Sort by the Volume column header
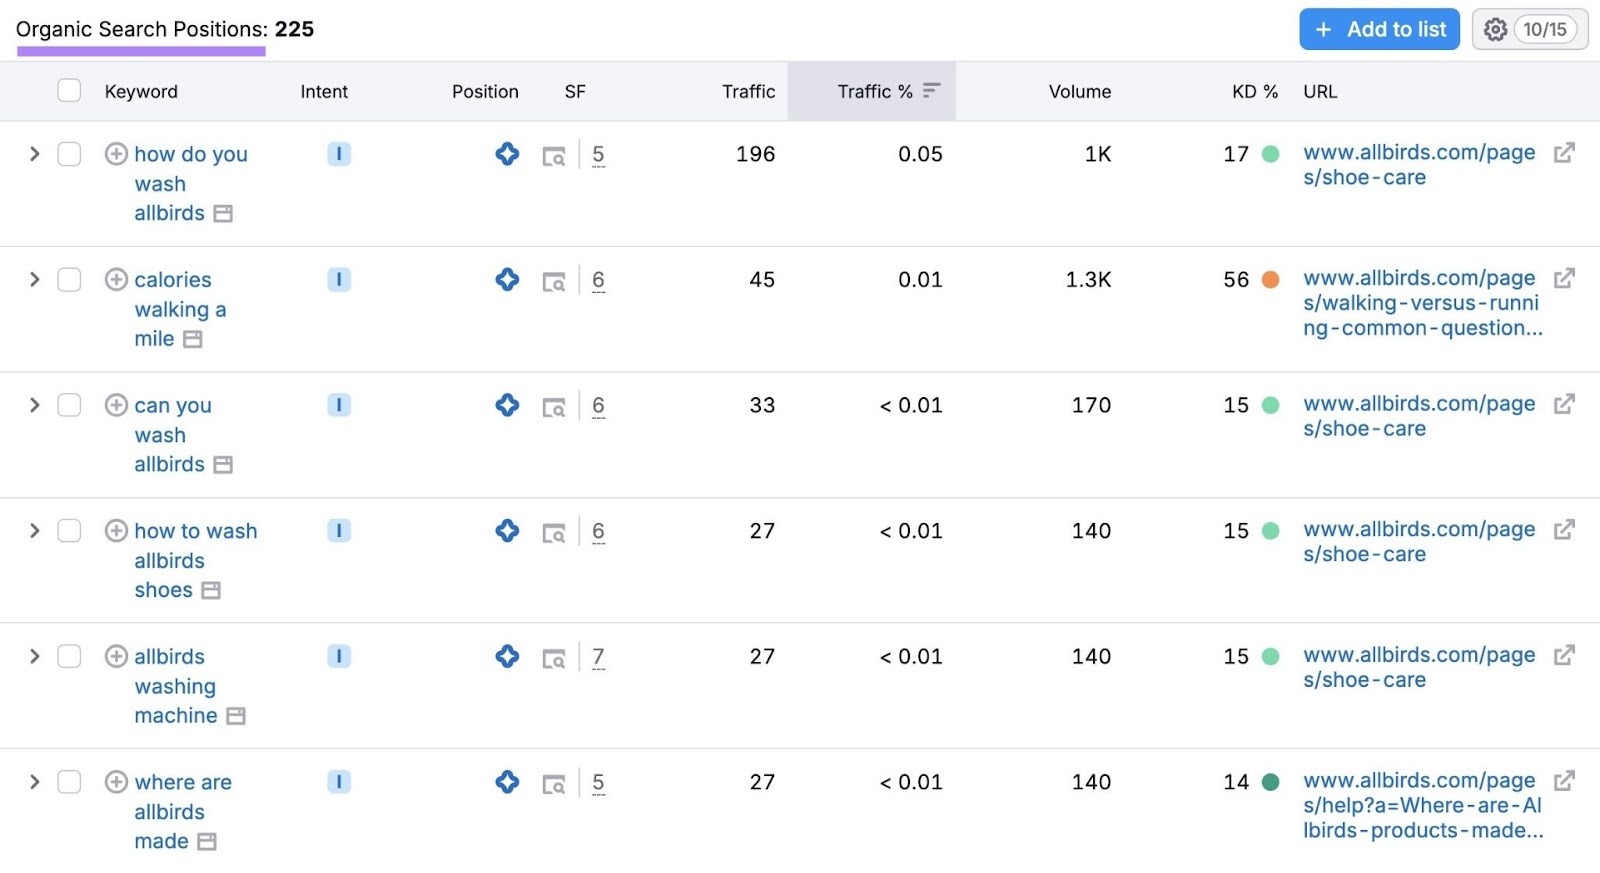The height and width of the screenshot is (873, 1600). pos(1079,91)
